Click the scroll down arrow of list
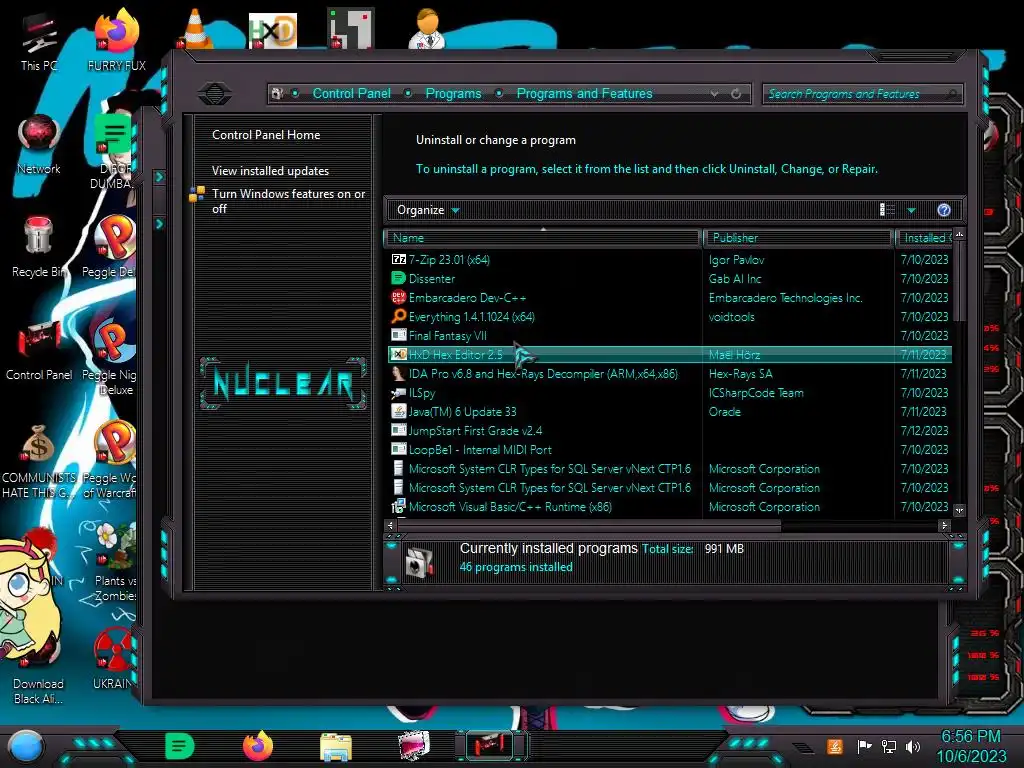Screen dimensions: 1024x768 [x=959, y=510]
